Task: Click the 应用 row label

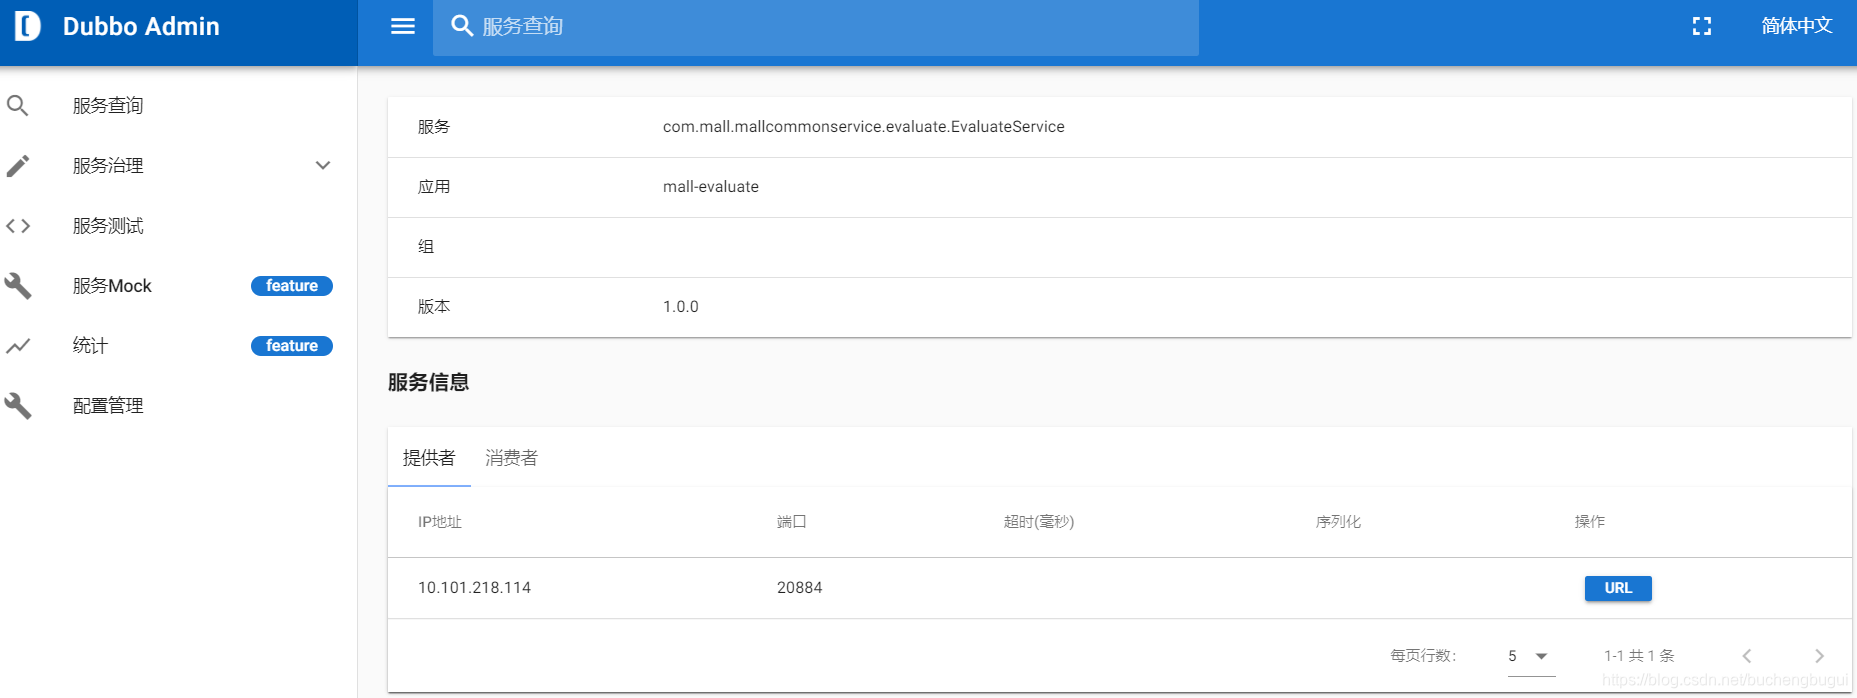Action: (434, 187)
